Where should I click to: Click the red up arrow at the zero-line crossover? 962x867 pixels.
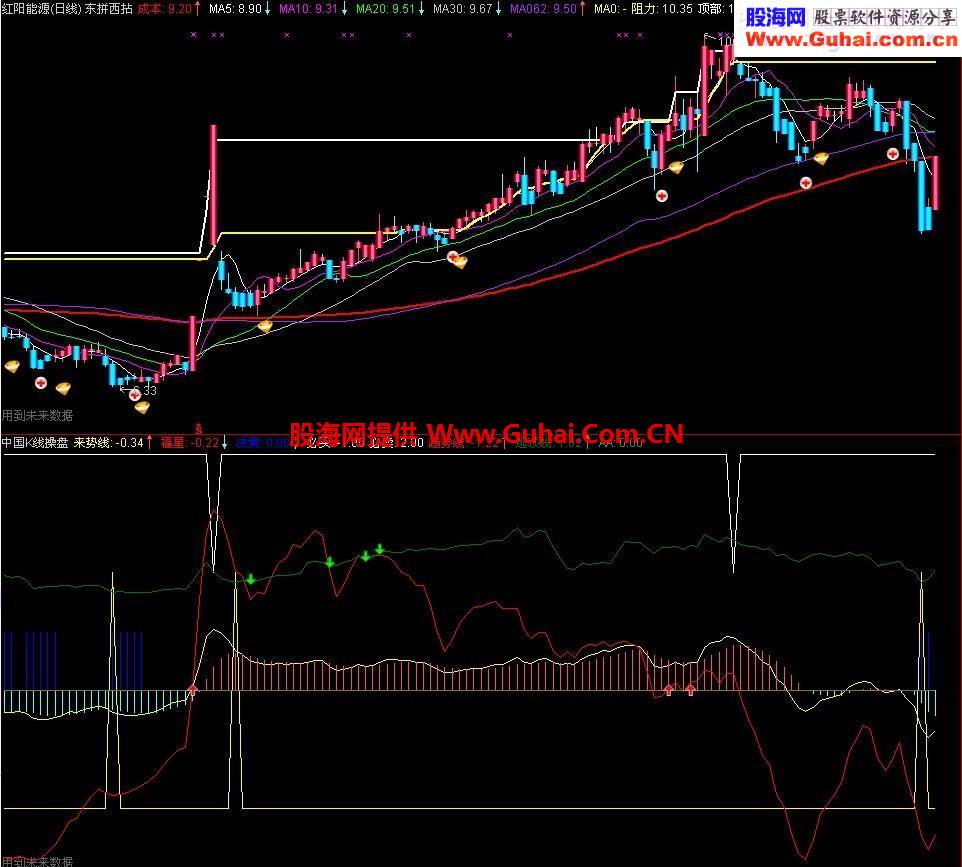pos(193,691)
